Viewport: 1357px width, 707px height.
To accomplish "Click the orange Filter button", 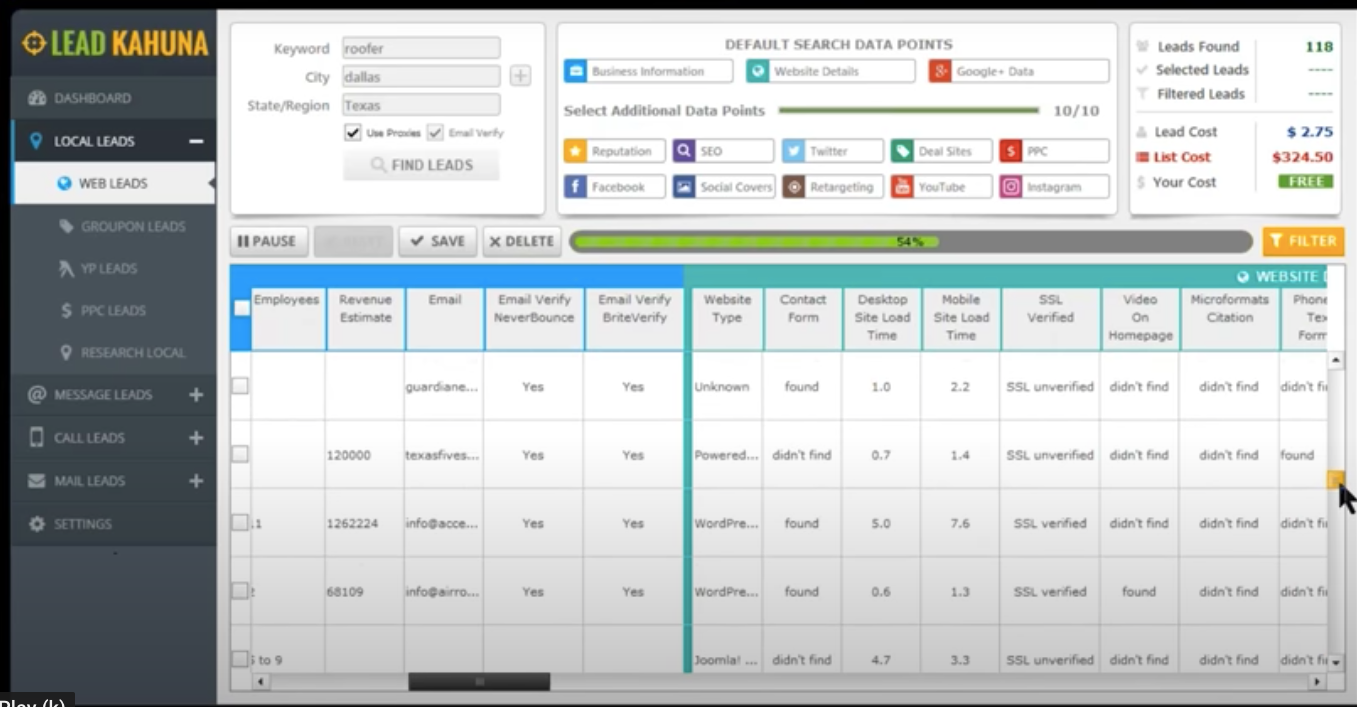I will click(x=1302, y=241).
